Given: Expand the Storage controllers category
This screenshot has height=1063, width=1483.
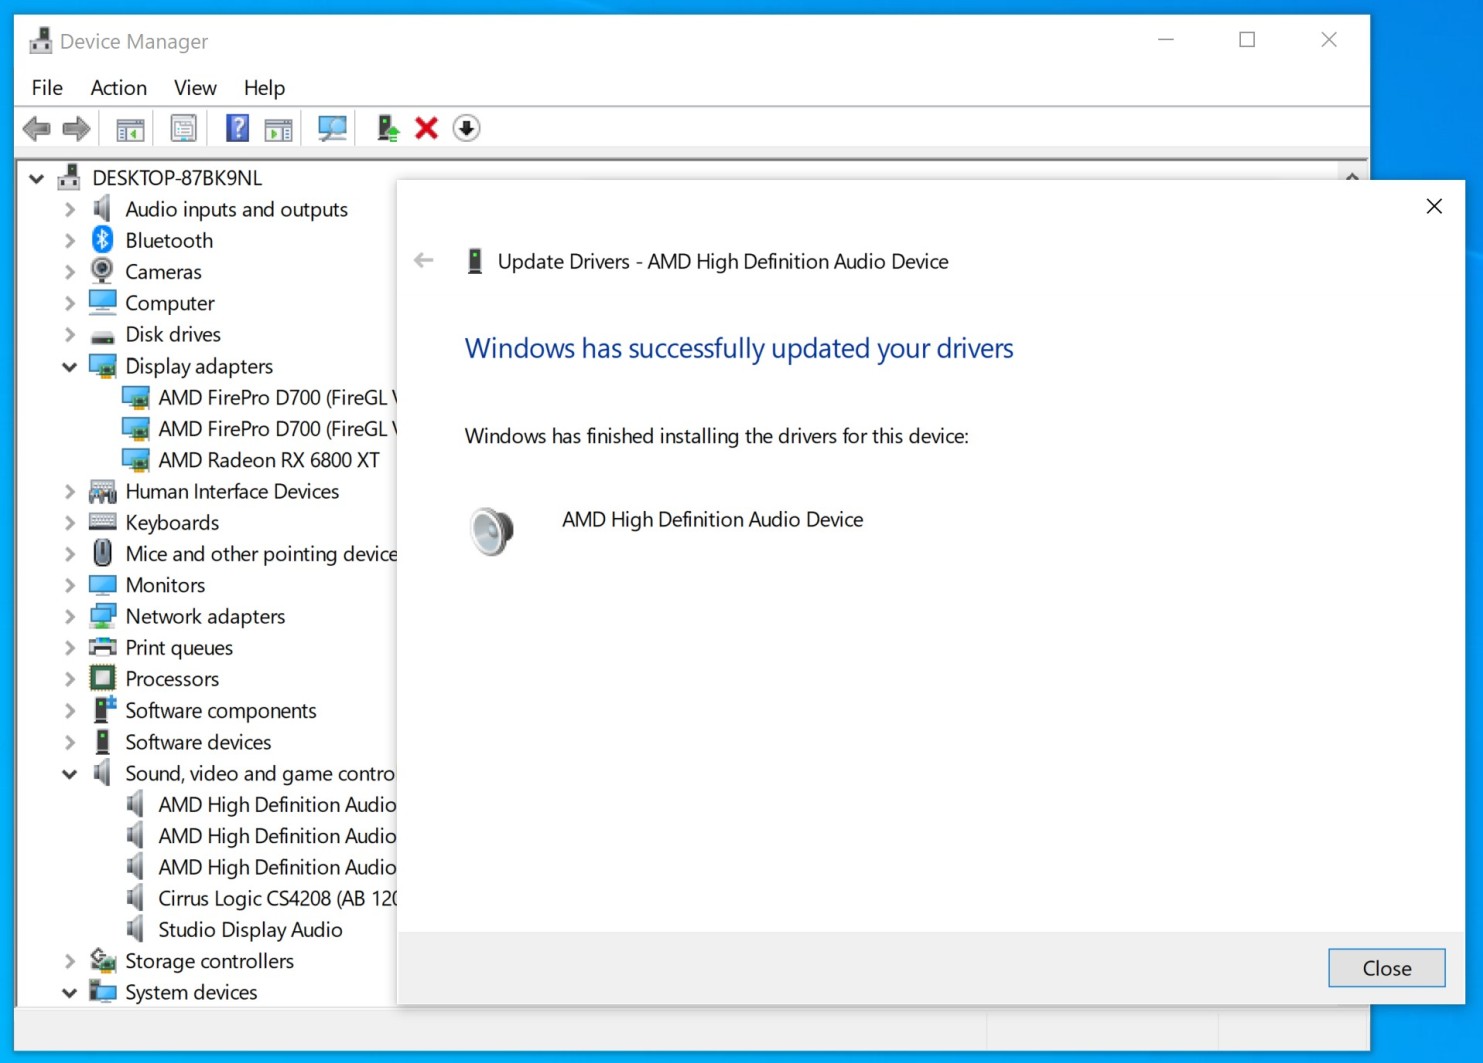Looking at the screenshot, I should [70, 961].
